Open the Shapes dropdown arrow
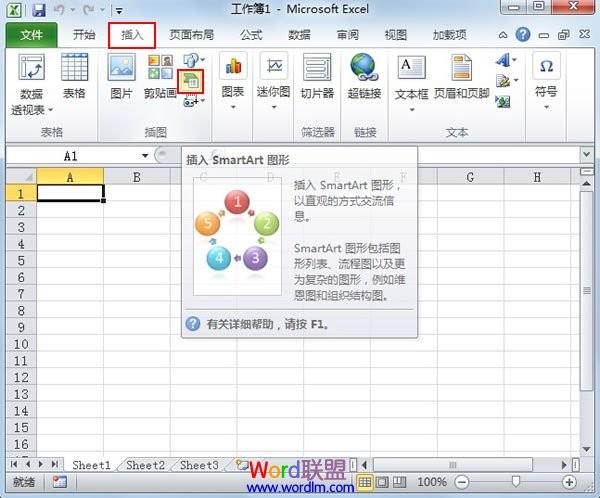This screenshot has width=600, height=498. [x=202, y=59]
